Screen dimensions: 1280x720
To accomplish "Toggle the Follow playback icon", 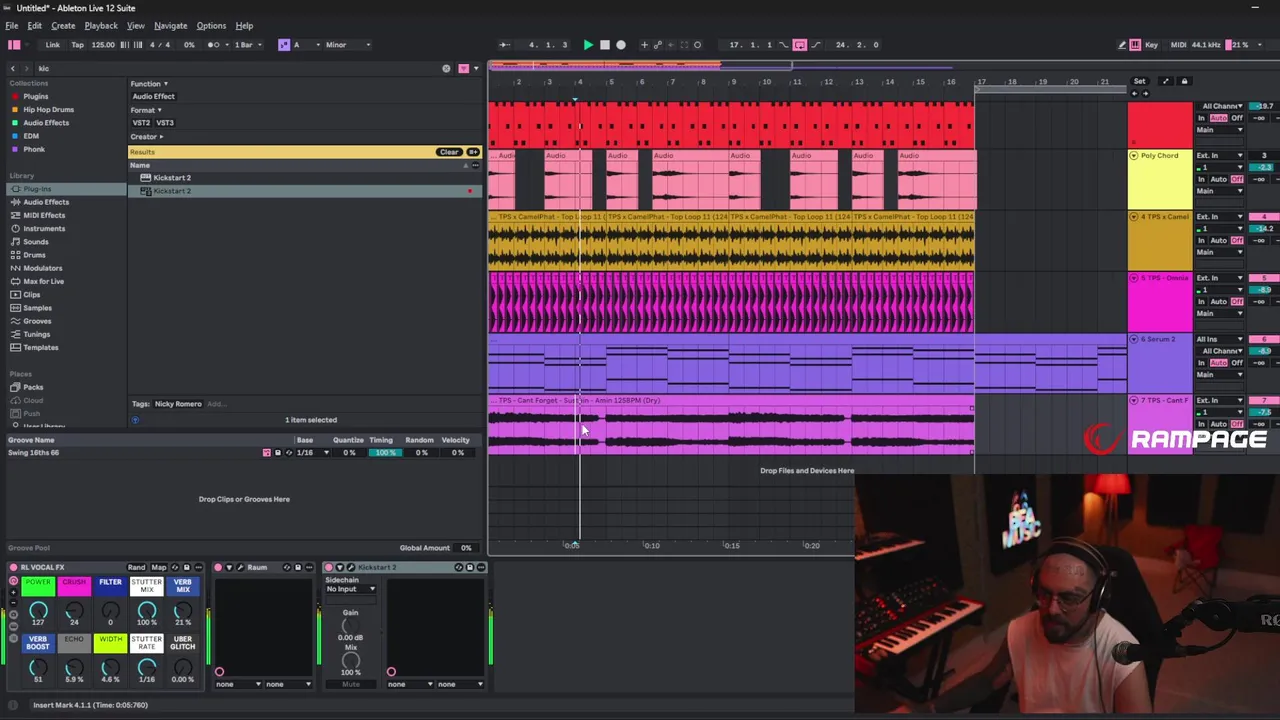I will (505, 45).
